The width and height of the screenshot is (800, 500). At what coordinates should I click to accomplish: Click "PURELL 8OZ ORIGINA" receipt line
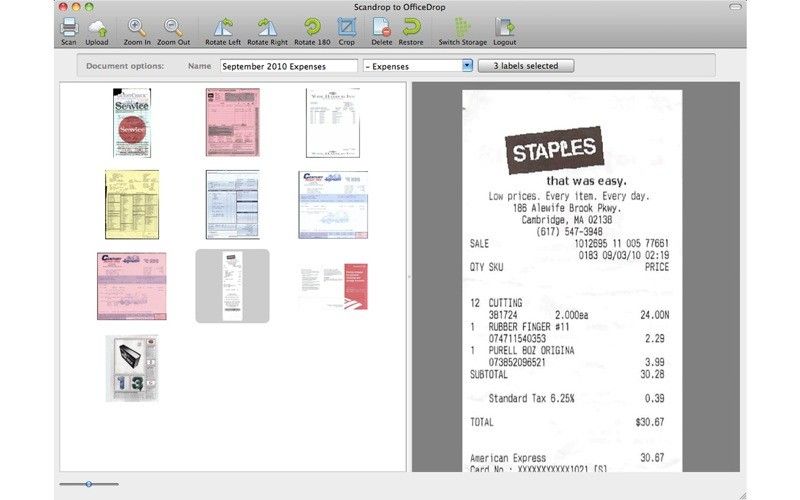tap(531, 351)
